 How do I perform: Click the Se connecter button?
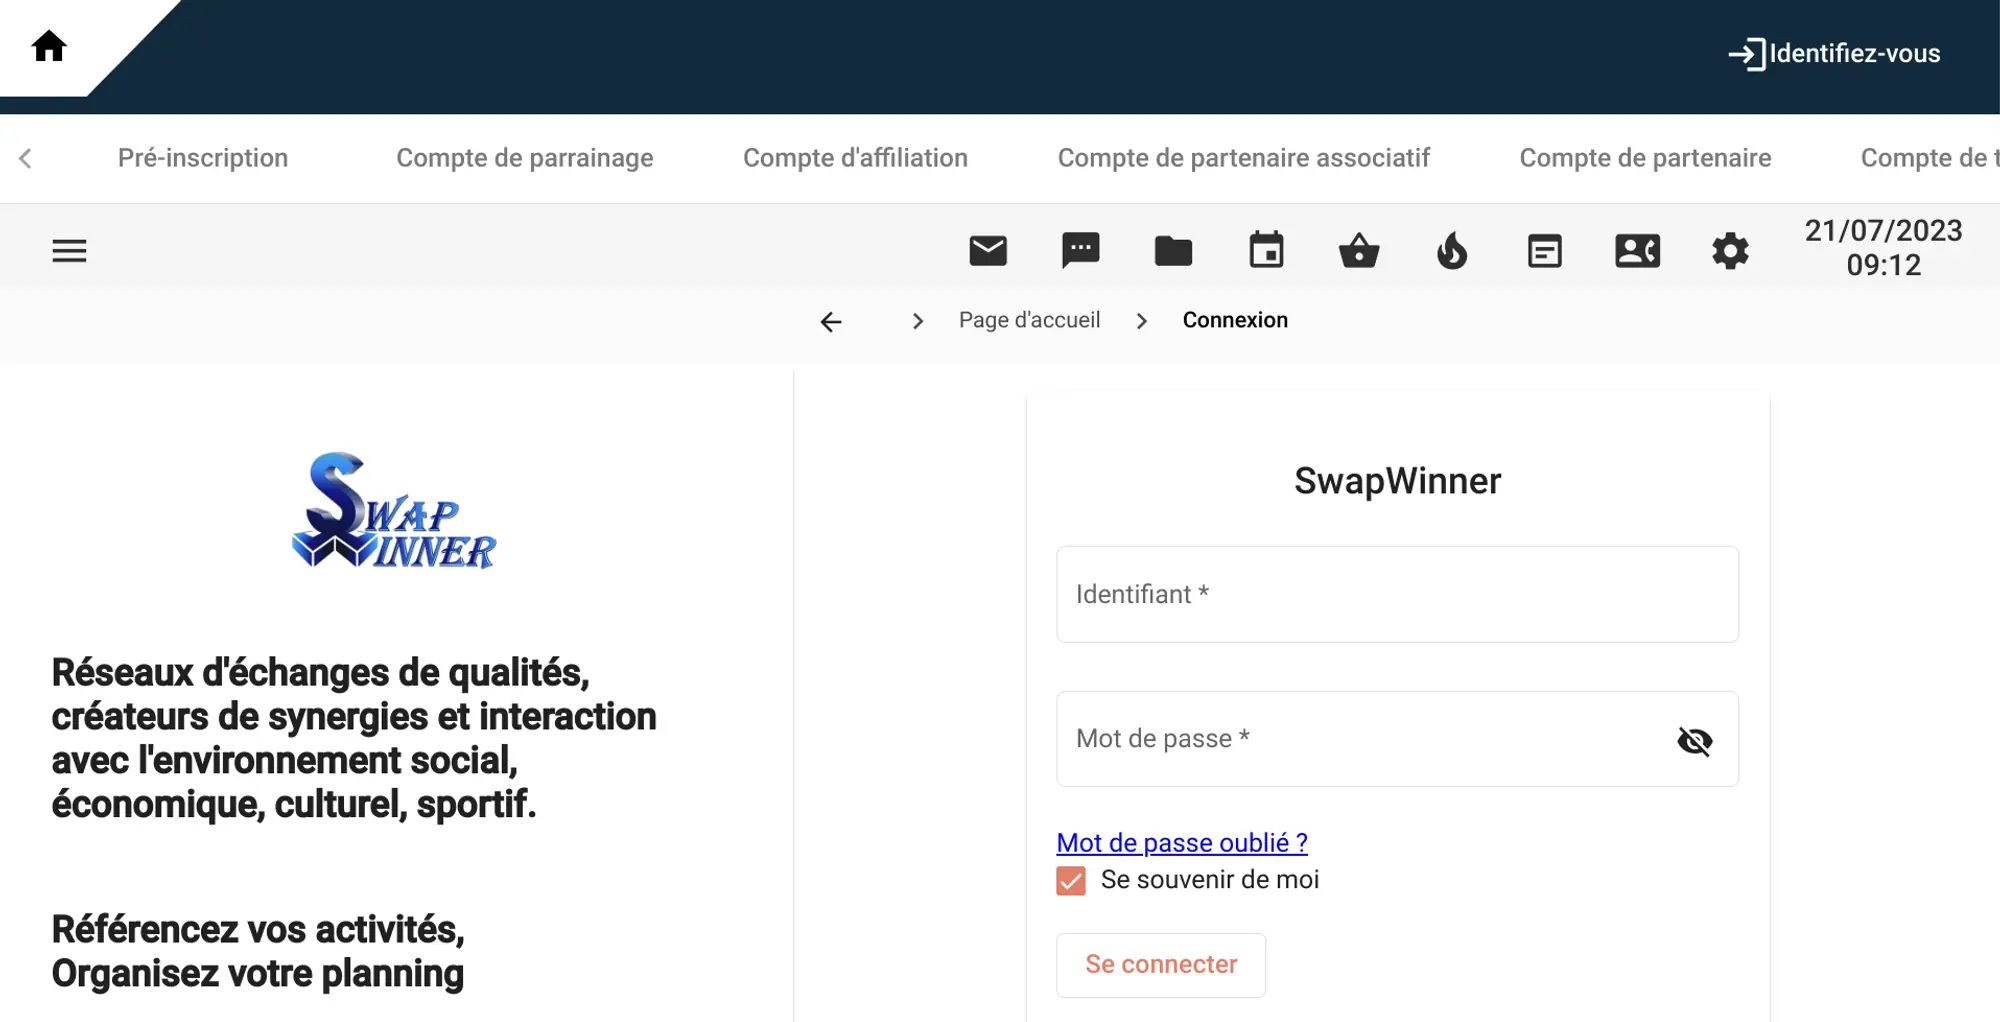[x=1161, y=965]
